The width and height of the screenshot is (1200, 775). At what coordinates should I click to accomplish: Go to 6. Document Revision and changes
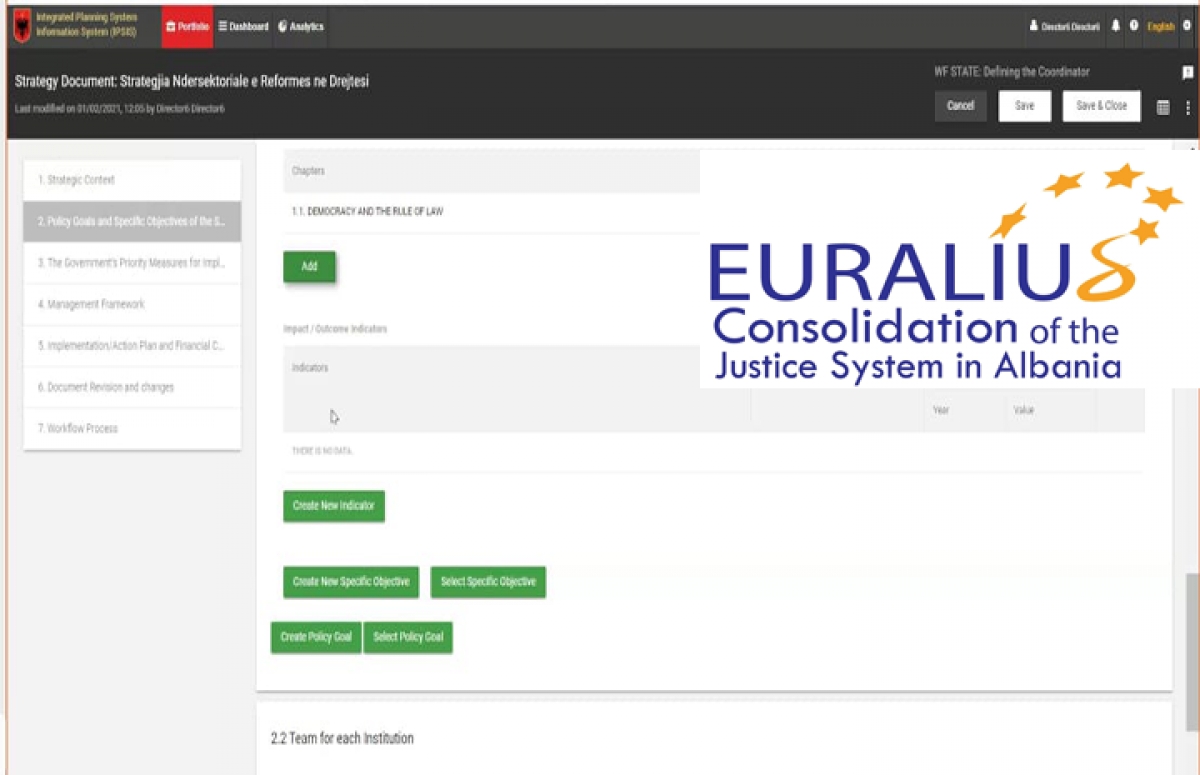click(132, 387)
